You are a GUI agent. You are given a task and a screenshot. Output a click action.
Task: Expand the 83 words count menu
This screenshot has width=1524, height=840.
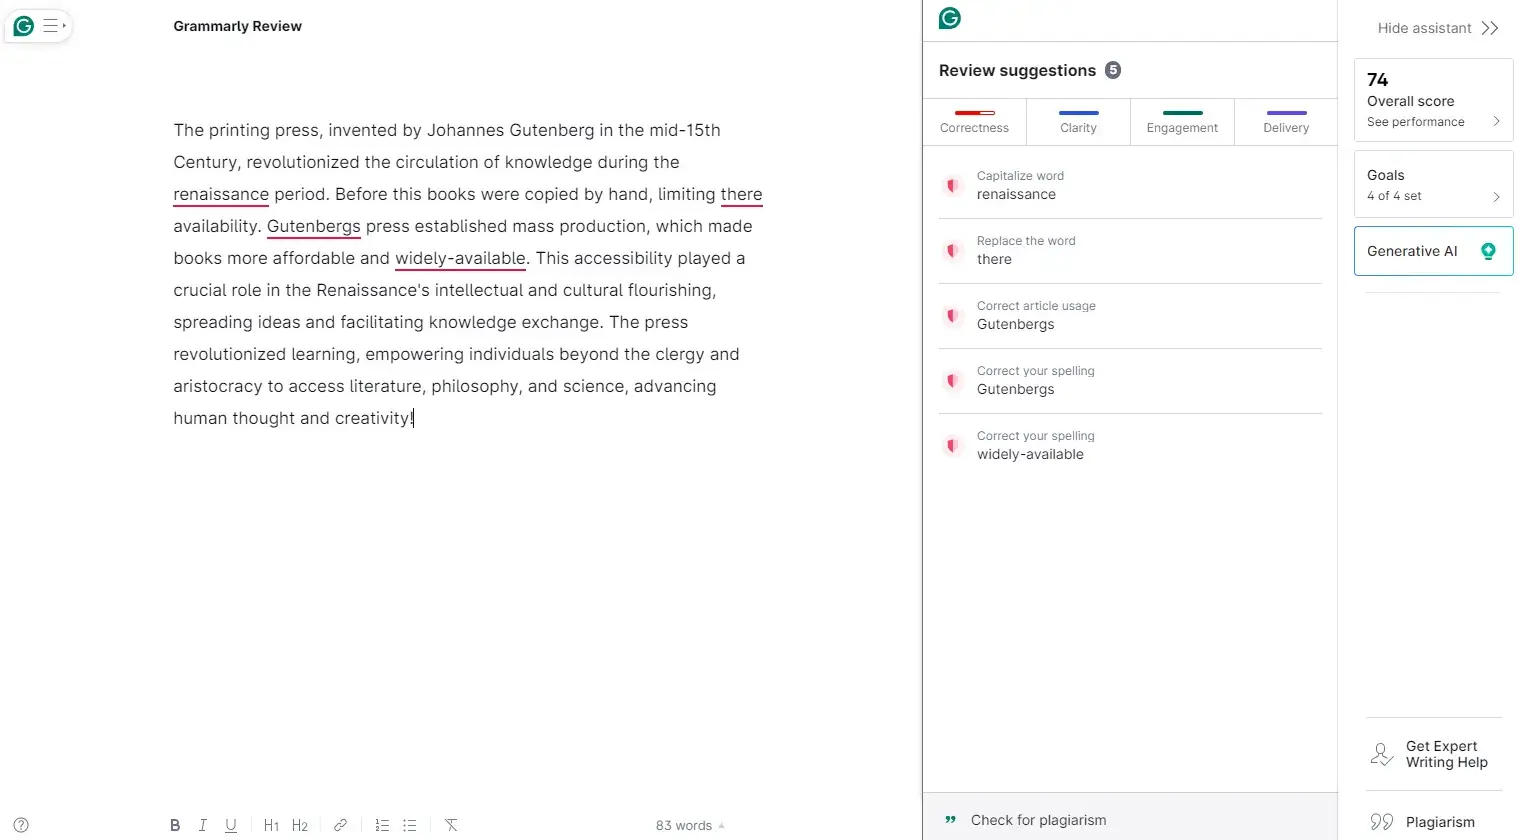[690, 825]
